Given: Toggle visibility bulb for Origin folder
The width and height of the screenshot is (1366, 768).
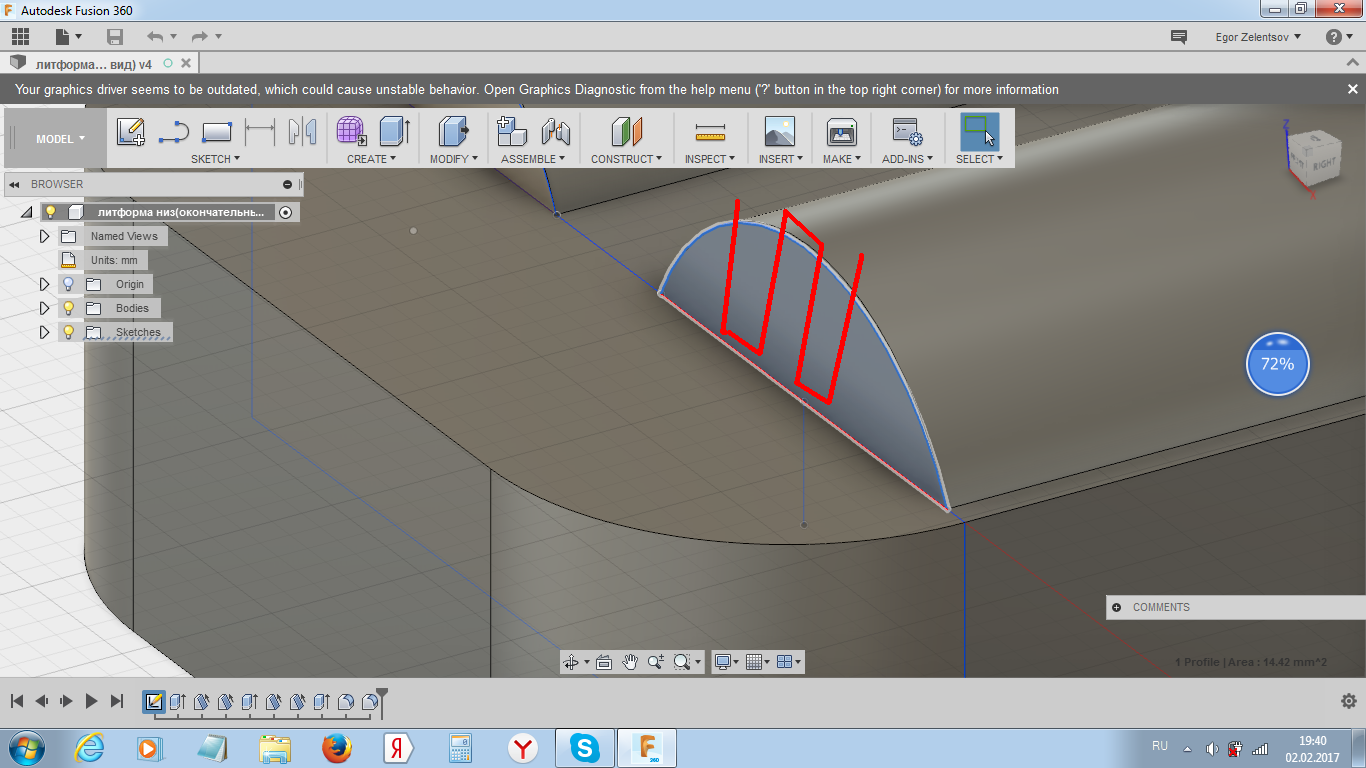Looking at the screenshot, I should 69,284.
